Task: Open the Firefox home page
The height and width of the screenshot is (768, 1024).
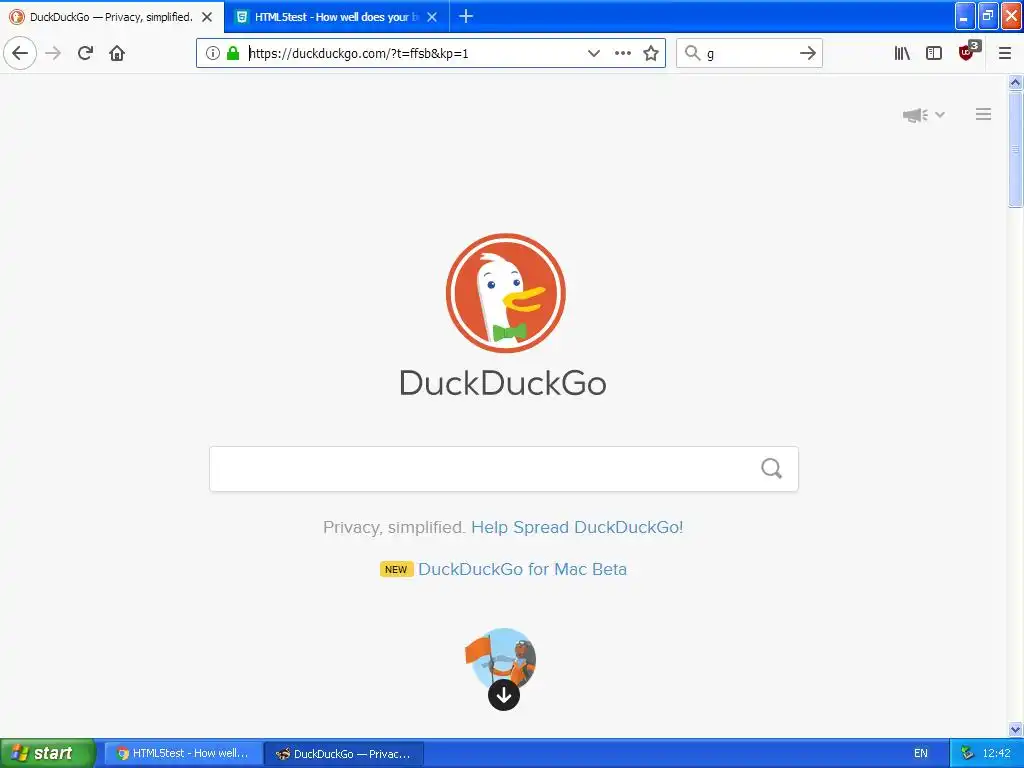Action: tap(117, 53)
